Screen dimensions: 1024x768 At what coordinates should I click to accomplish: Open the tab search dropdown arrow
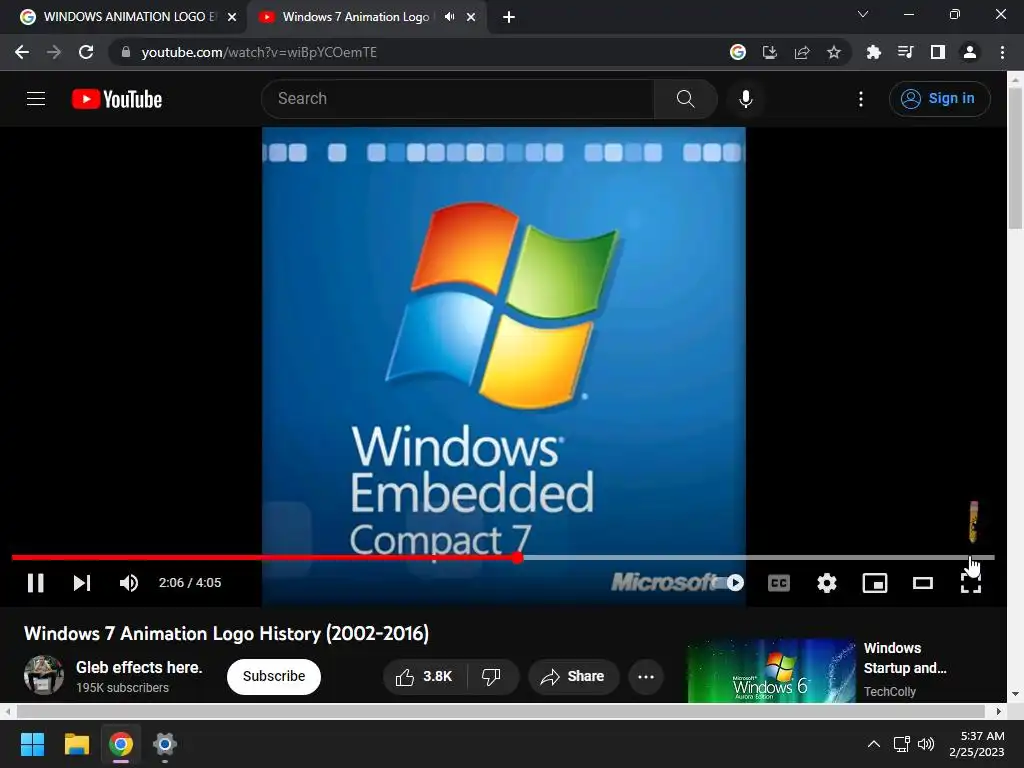[x=863, y=14]
